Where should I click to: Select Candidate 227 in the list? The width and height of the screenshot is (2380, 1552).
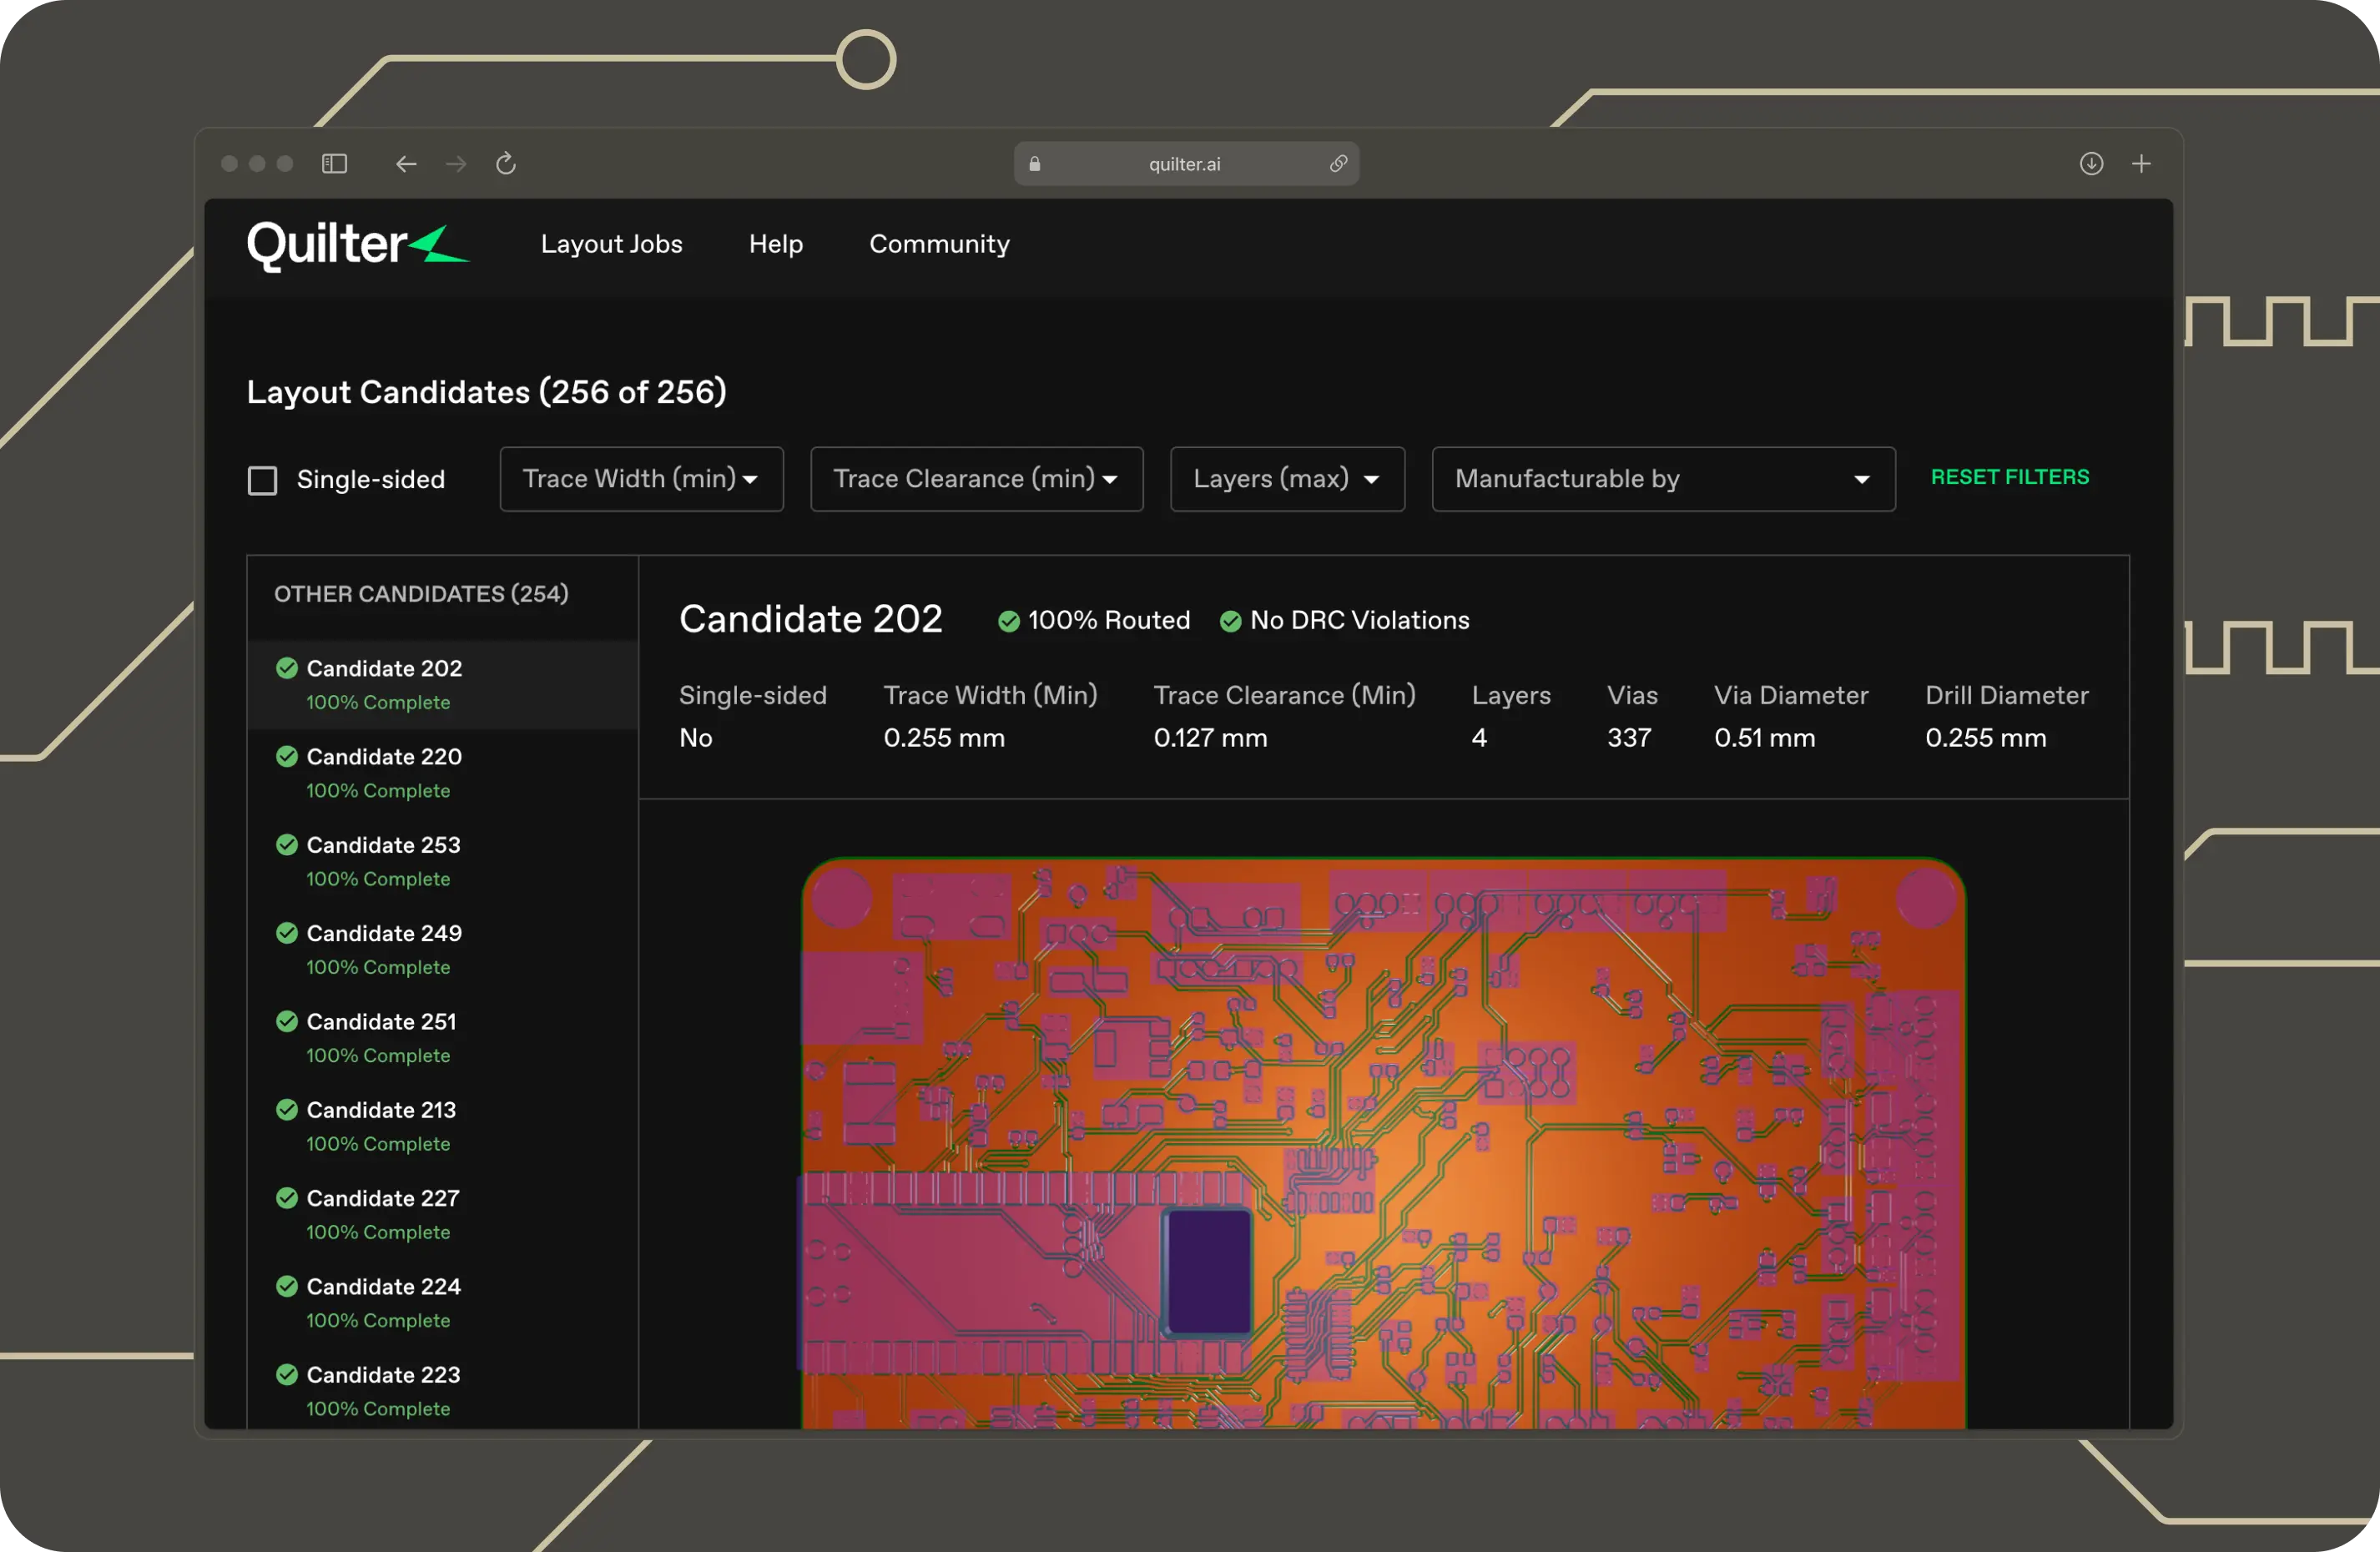443,1215
